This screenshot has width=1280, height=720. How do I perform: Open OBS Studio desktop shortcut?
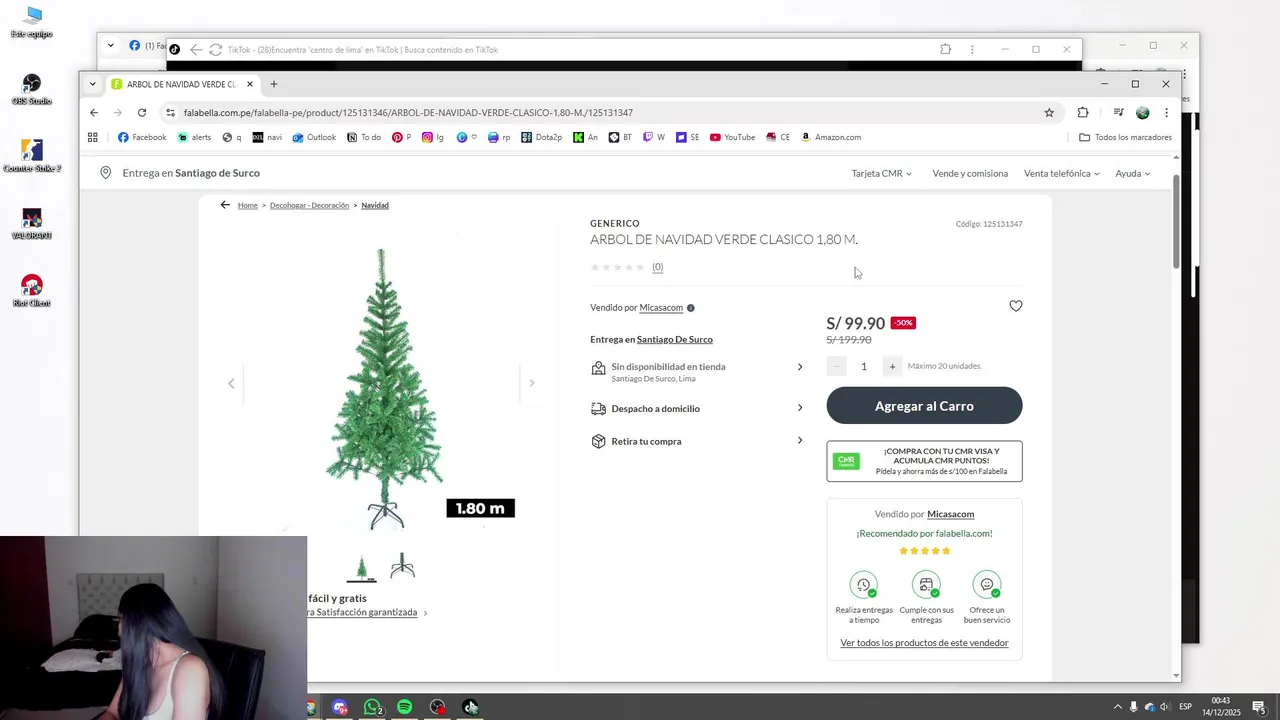click(x=32, y=88)
